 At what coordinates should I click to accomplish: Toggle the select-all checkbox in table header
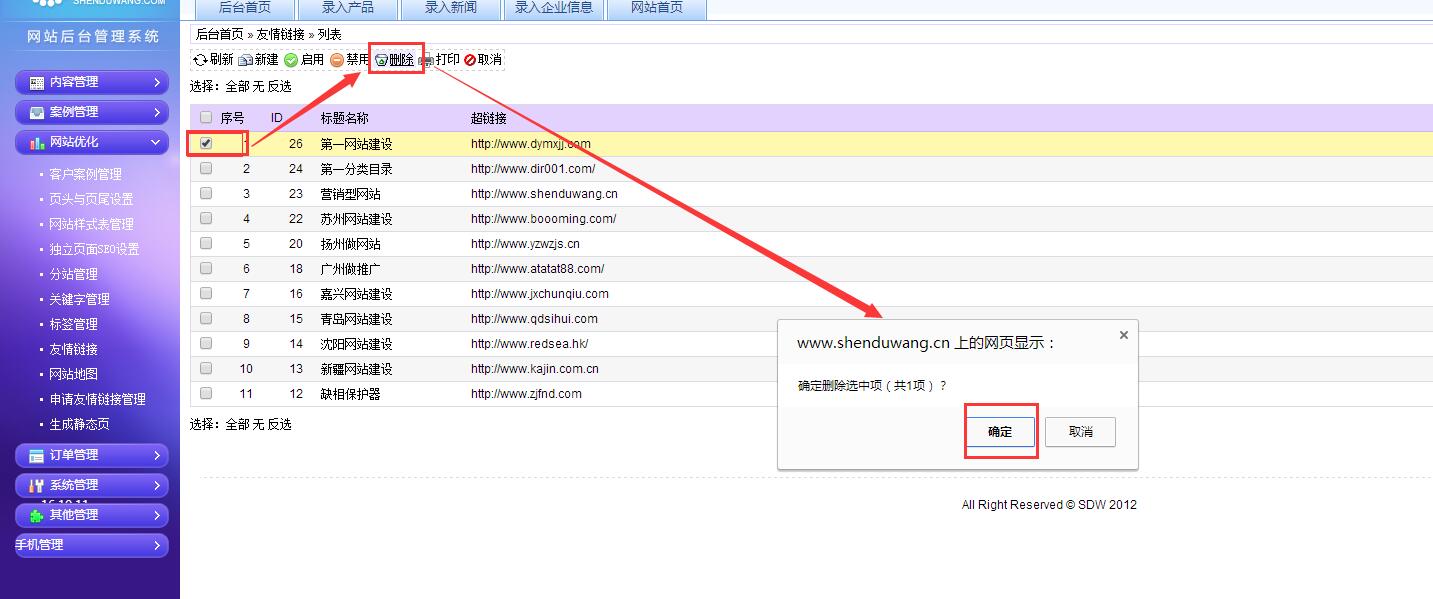(206, 117)
